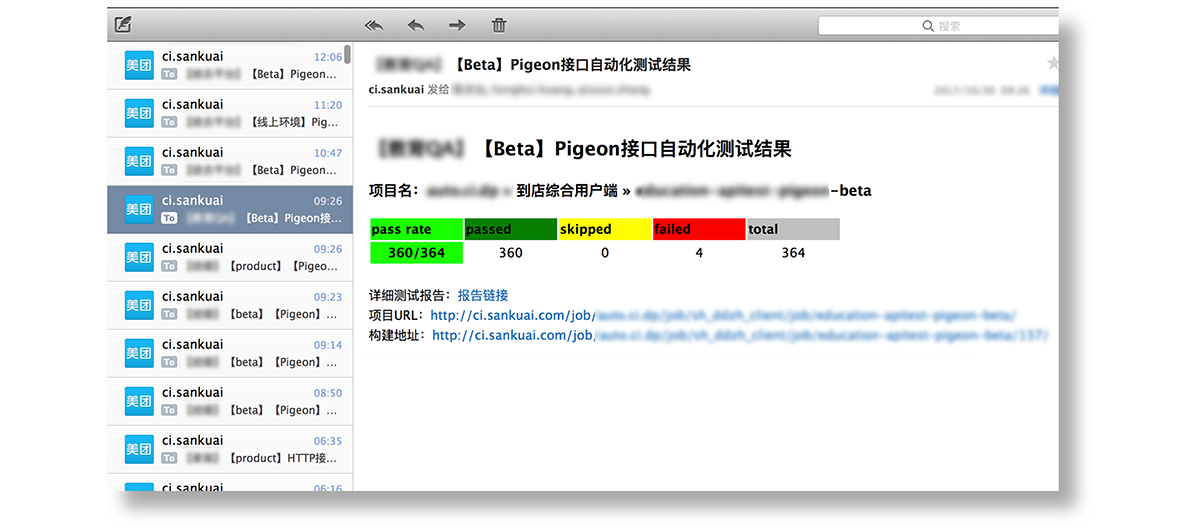Click the gray total header cell
The height and width of the screenshot is (532, 1200).
793,229
